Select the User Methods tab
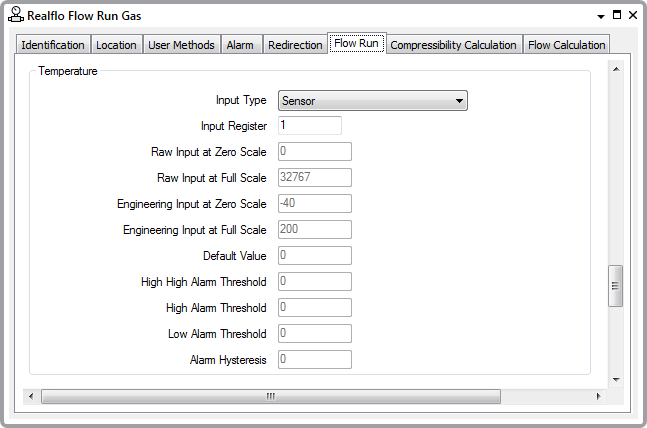This screenshot has height=428, width=647. (181, 45)
